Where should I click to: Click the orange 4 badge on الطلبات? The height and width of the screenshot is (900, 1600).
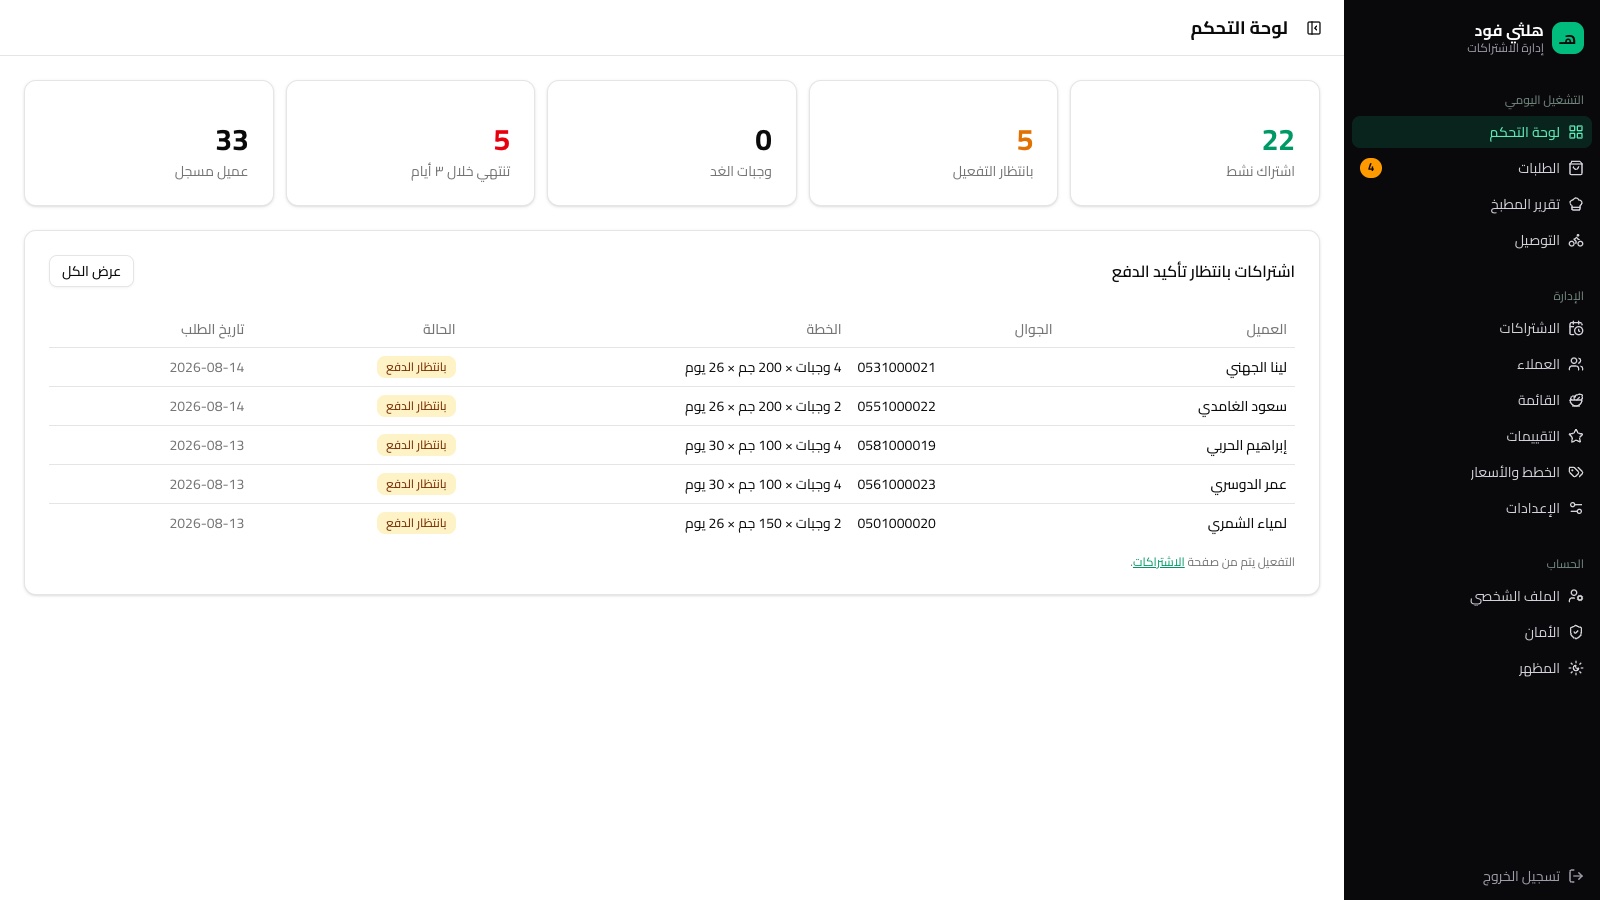(1371, 168)
